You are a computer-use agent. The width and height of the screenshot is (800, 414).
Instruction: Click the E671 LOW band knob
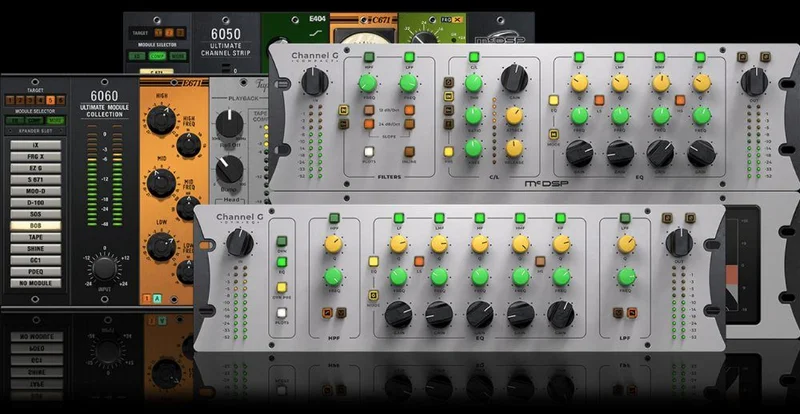point(162,247)
